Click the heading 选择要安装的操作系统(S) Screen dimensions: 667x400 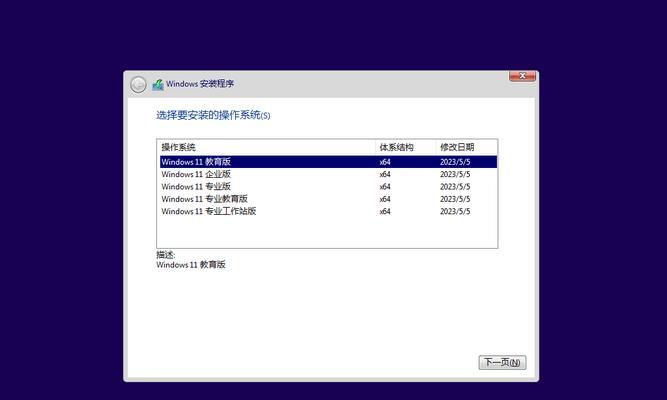point(213,115)
